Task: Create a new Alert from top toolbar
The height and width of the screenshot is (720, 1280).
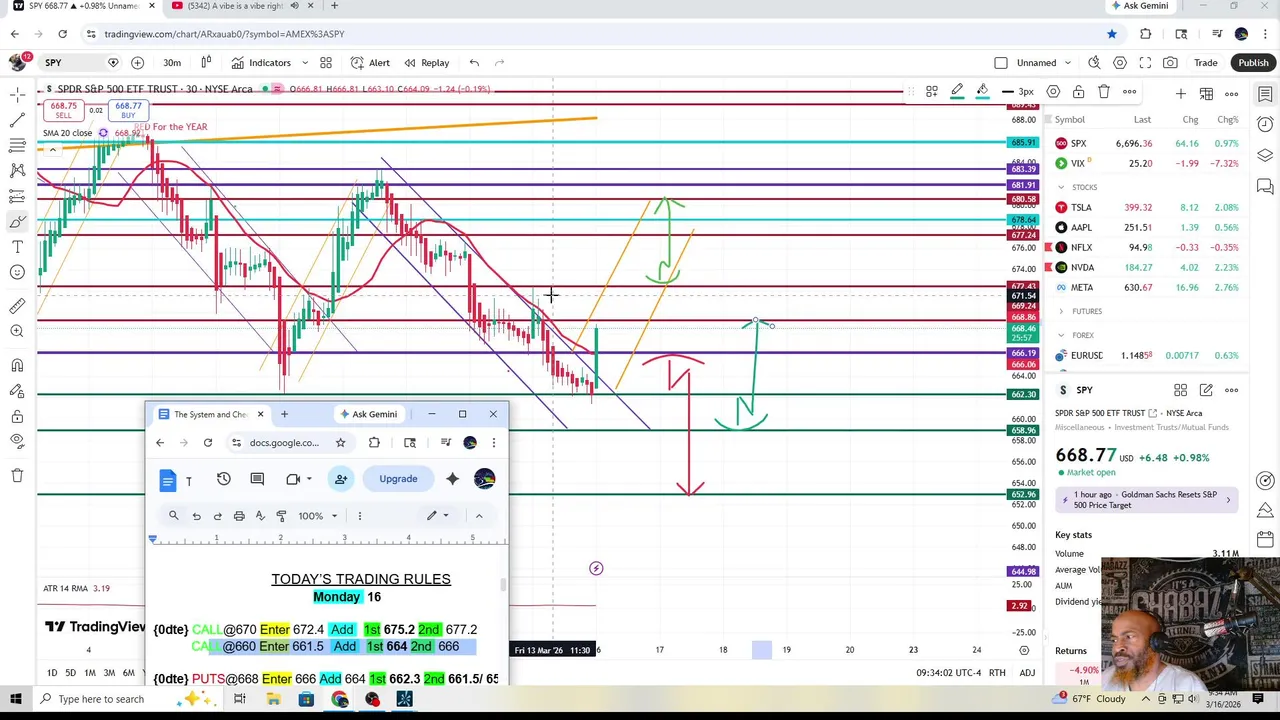Action: click(370, 63)
